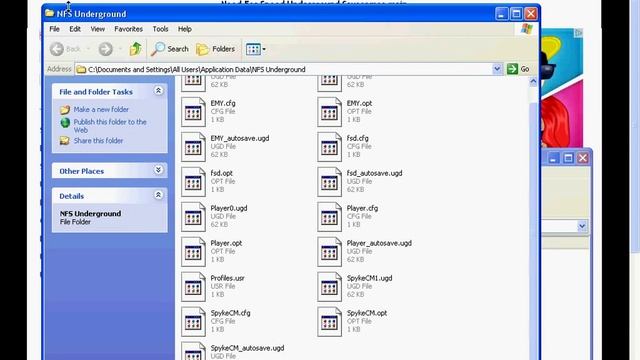Image resolution: width=640 pixels, height=360 pixels.
Task: Maximize the background window
Action: pyautogui.click(x=568, y=158)
